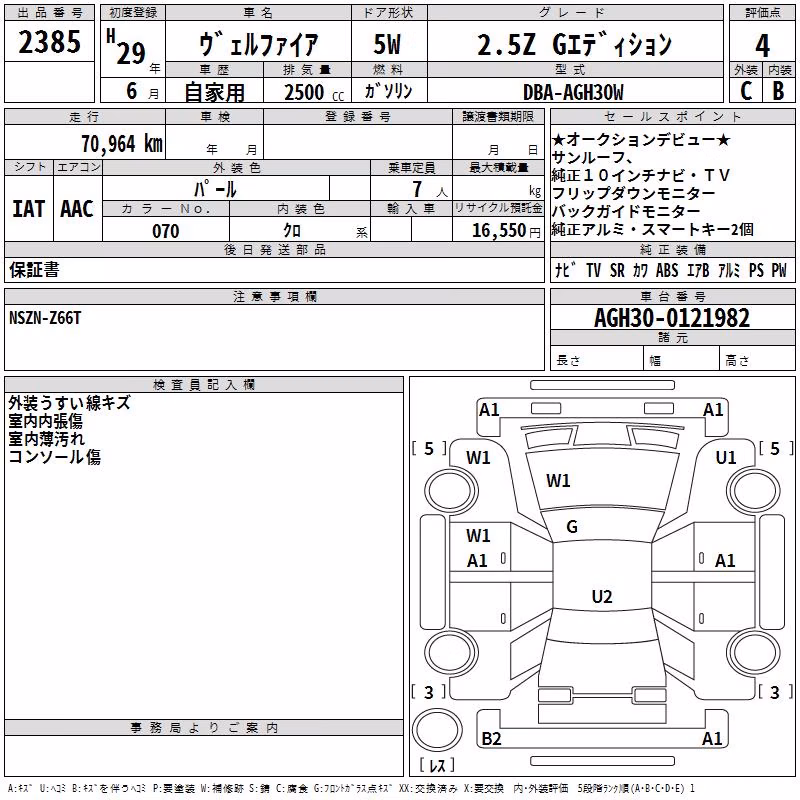Click the B2 mark on the rear bumper
This screenshot has height=800, width=800.
pyautogui.click(x=491, y=738)
